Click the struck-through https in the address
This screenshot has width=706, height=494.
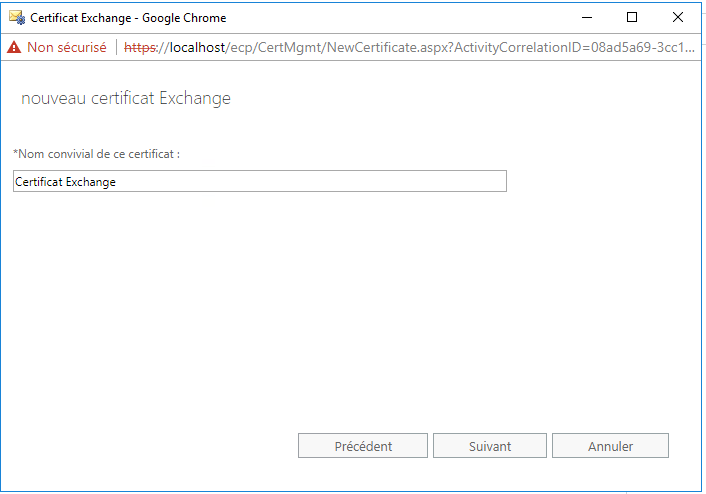click(x=140, y=47)
